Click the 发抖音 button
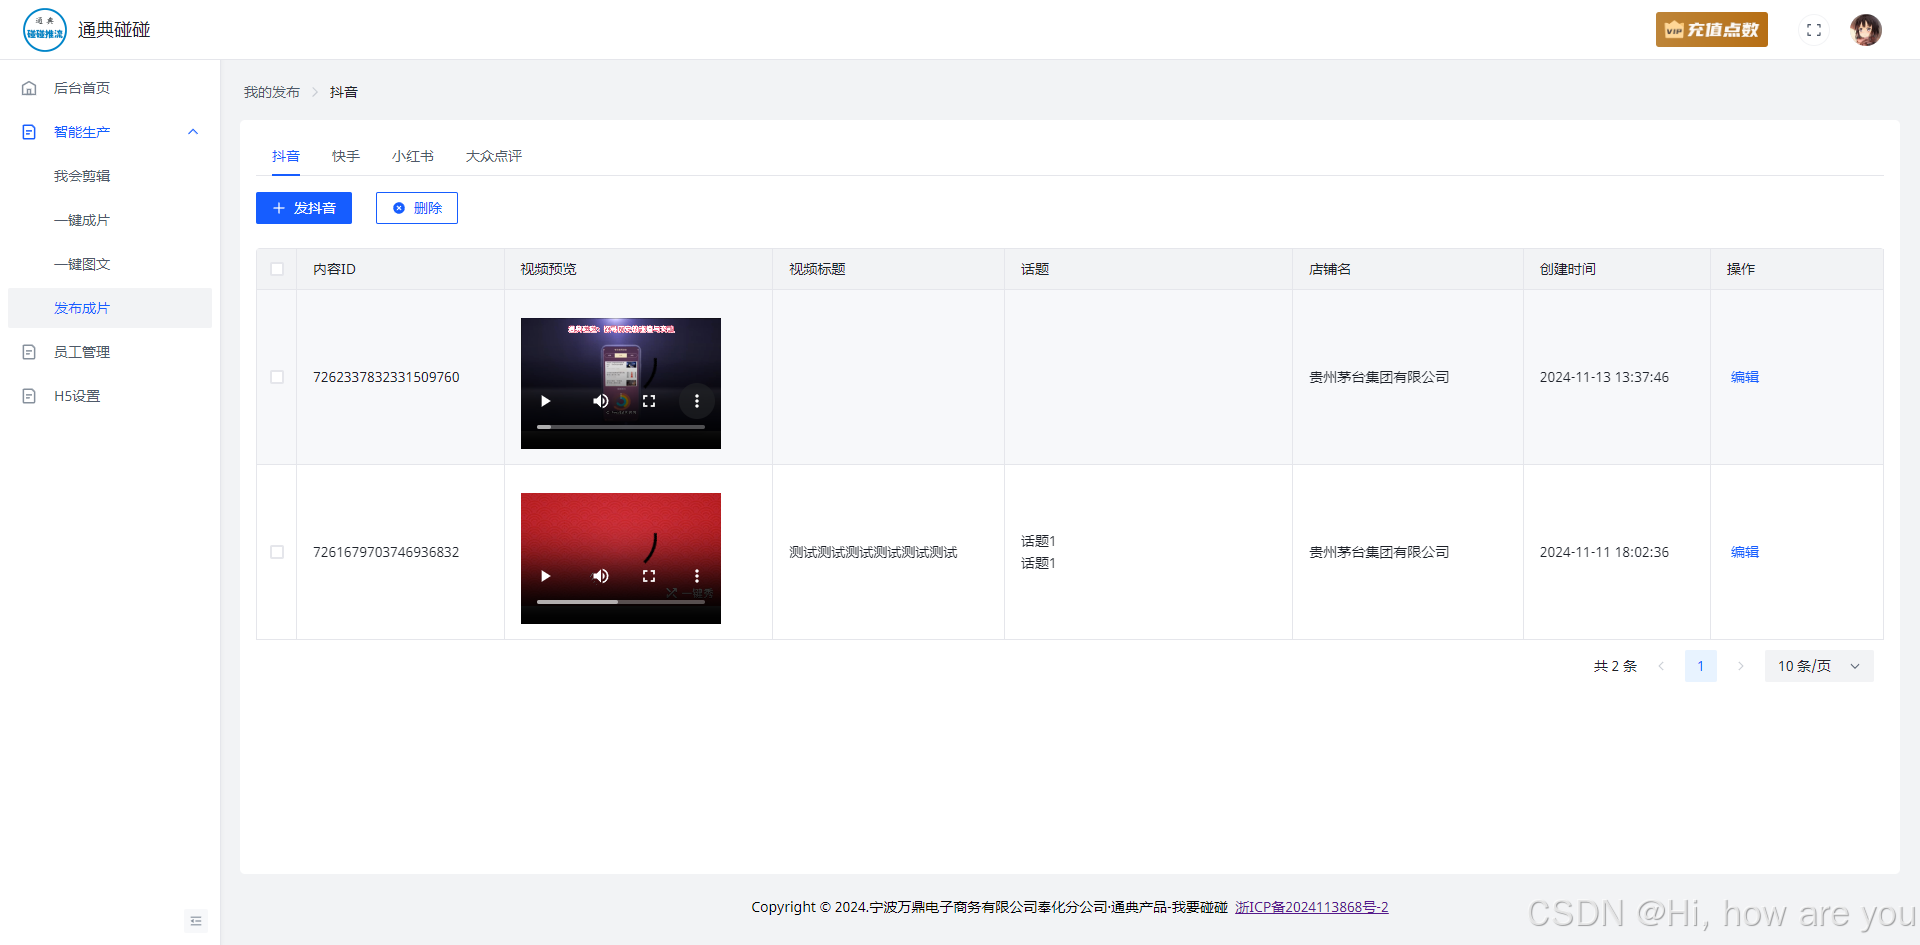This screenshot has height=945, width=1920. pos(304,208)
